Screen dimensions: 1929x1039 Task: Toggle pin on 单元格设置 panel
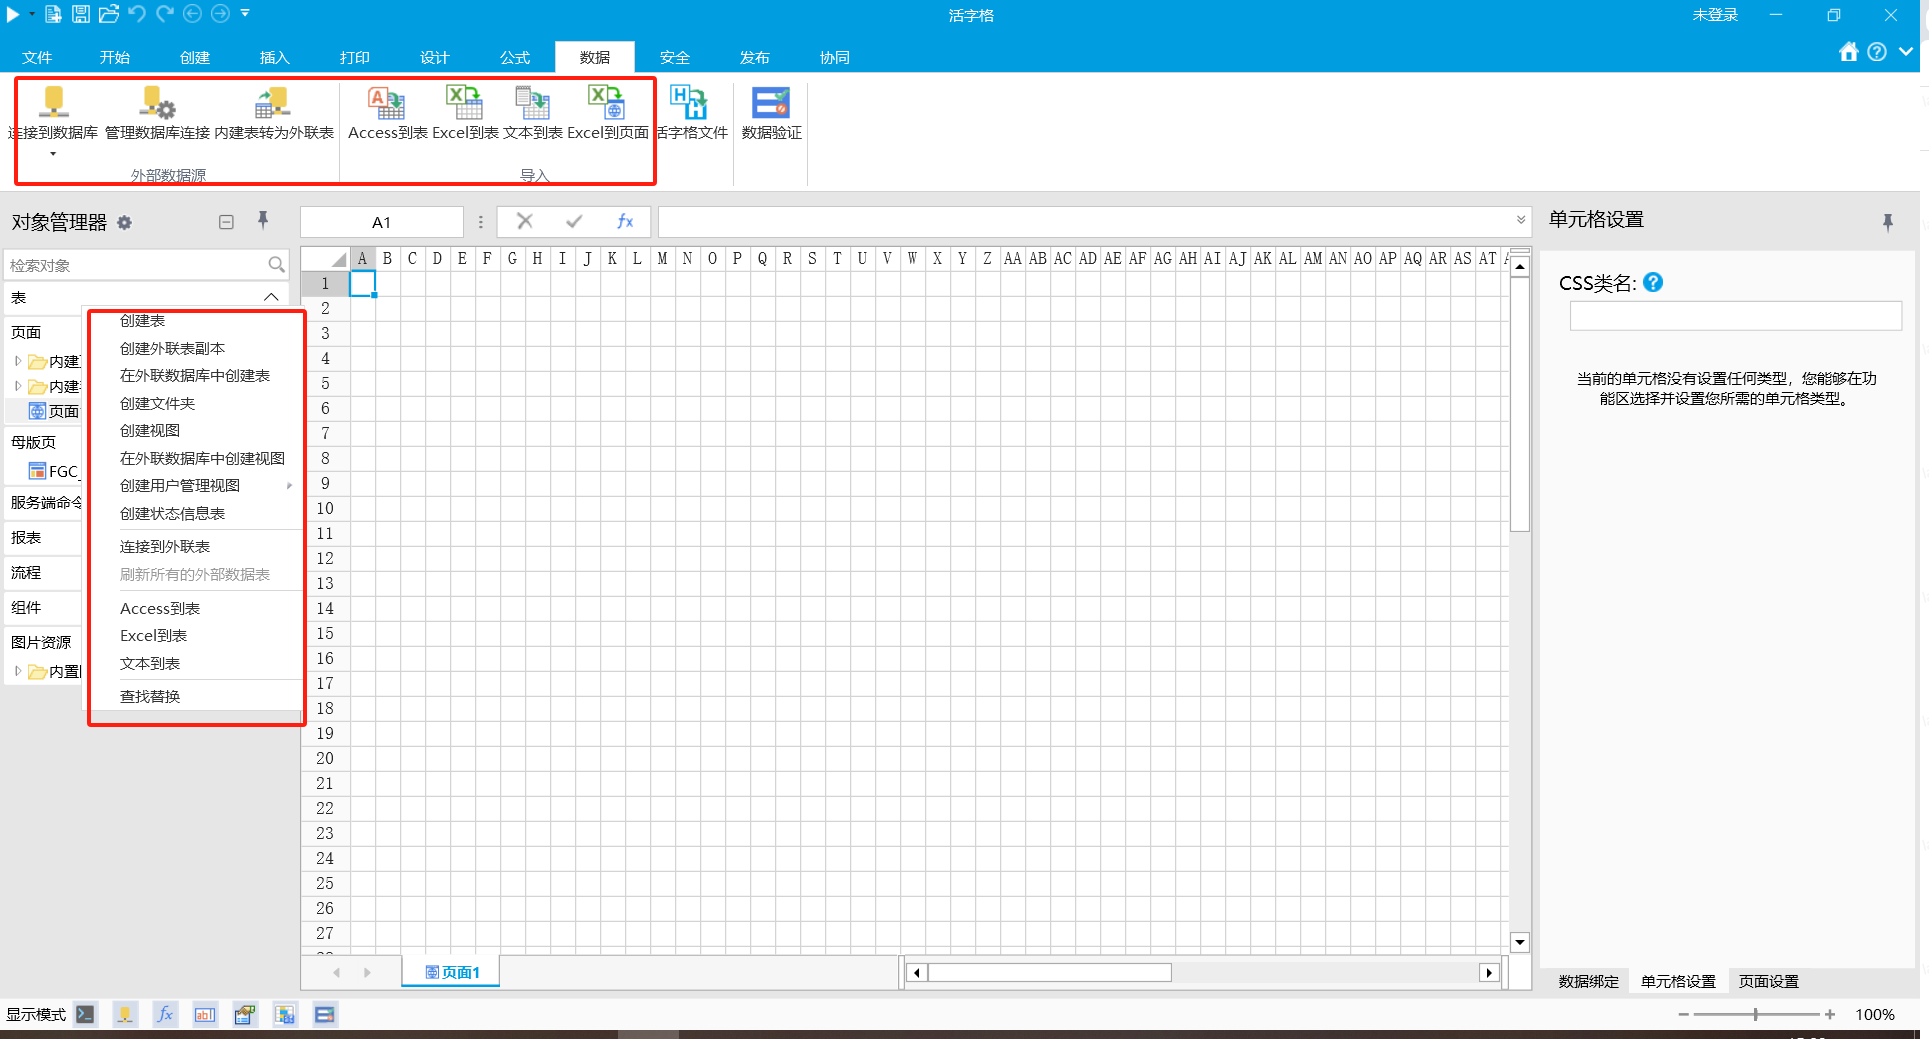[1887, 222]
